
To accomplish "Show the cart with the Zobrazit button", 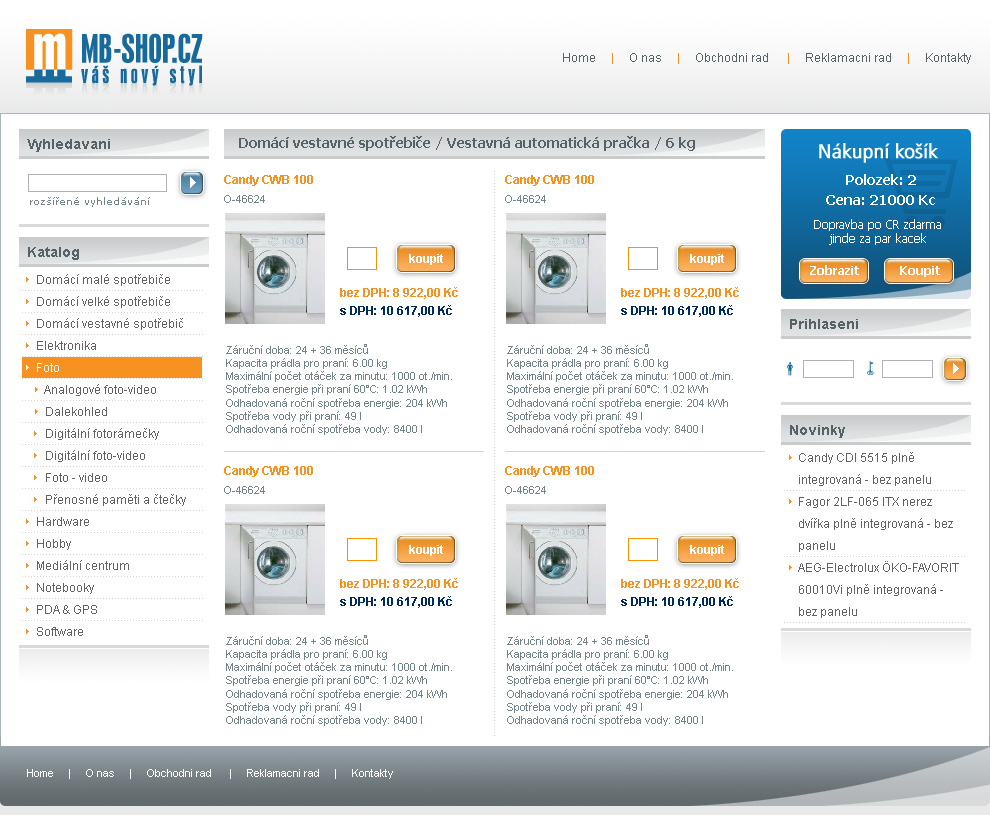I will (x=834, y=271).
